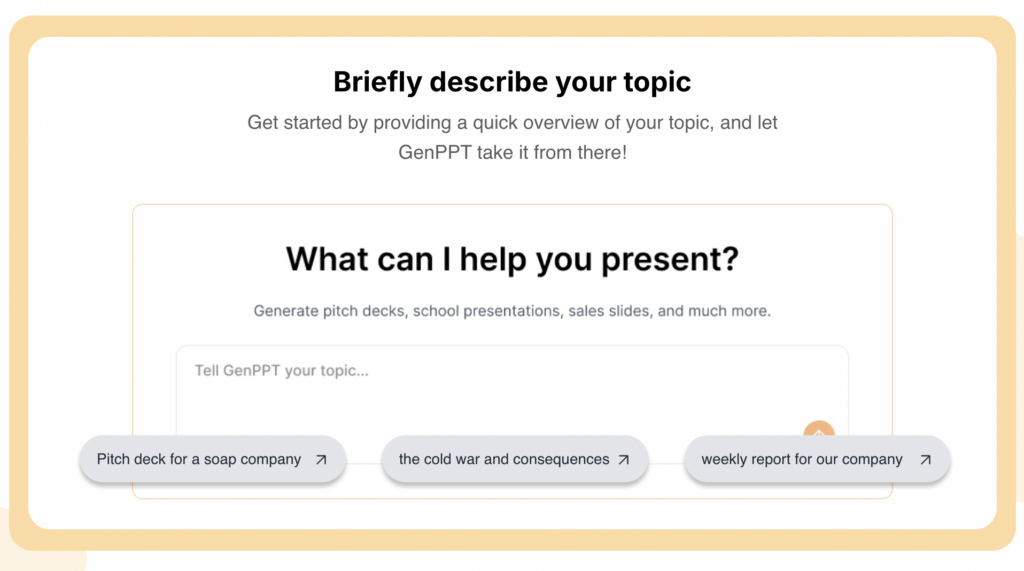This screenshot has height=571, width=1024.
Task: Click the 'Generate pitch decks, school presentations' subtitle
Action: [x=512, y=311]
